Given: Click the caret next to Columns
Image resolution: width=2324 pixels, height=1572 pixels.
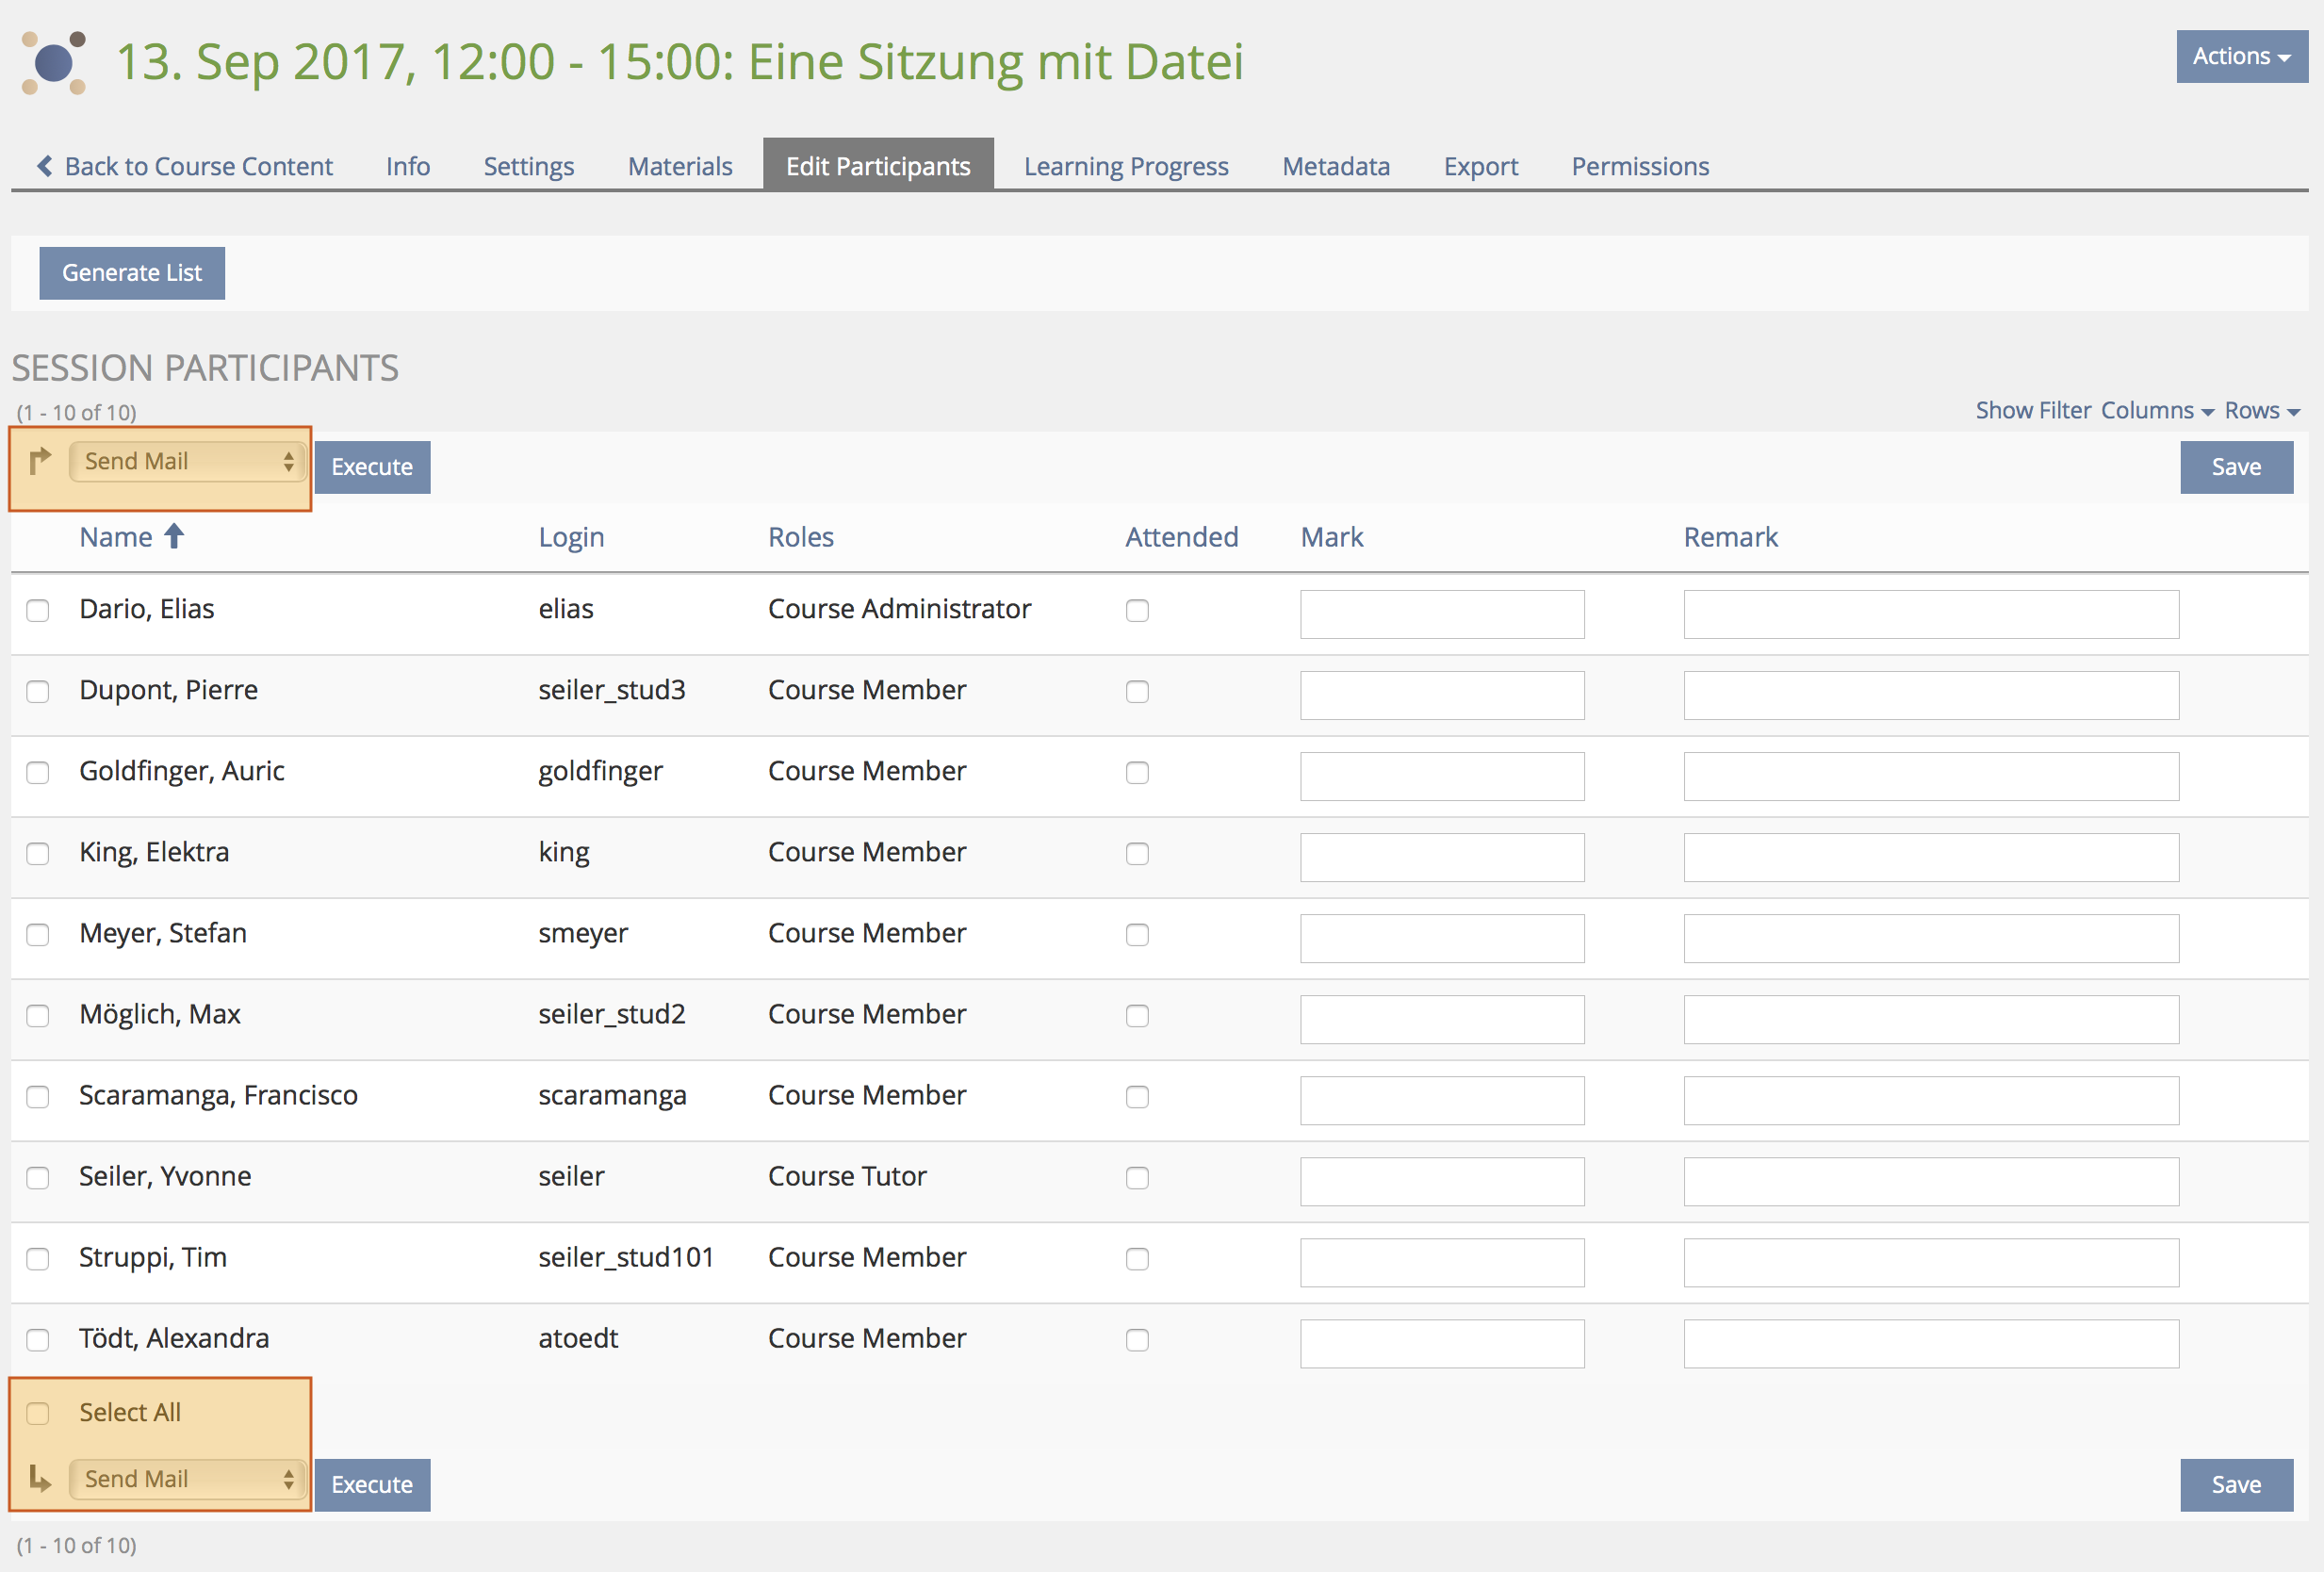Looking at the screenshot, I should (2207, 413).
